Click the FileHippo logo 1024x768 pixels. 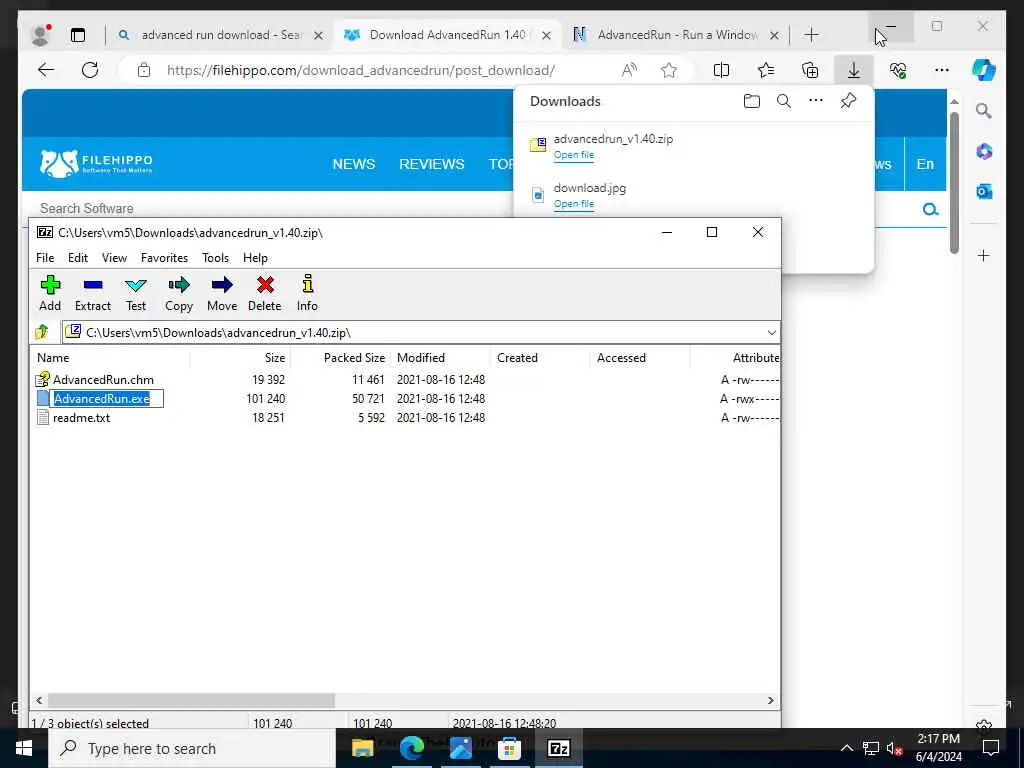(95, 163)
